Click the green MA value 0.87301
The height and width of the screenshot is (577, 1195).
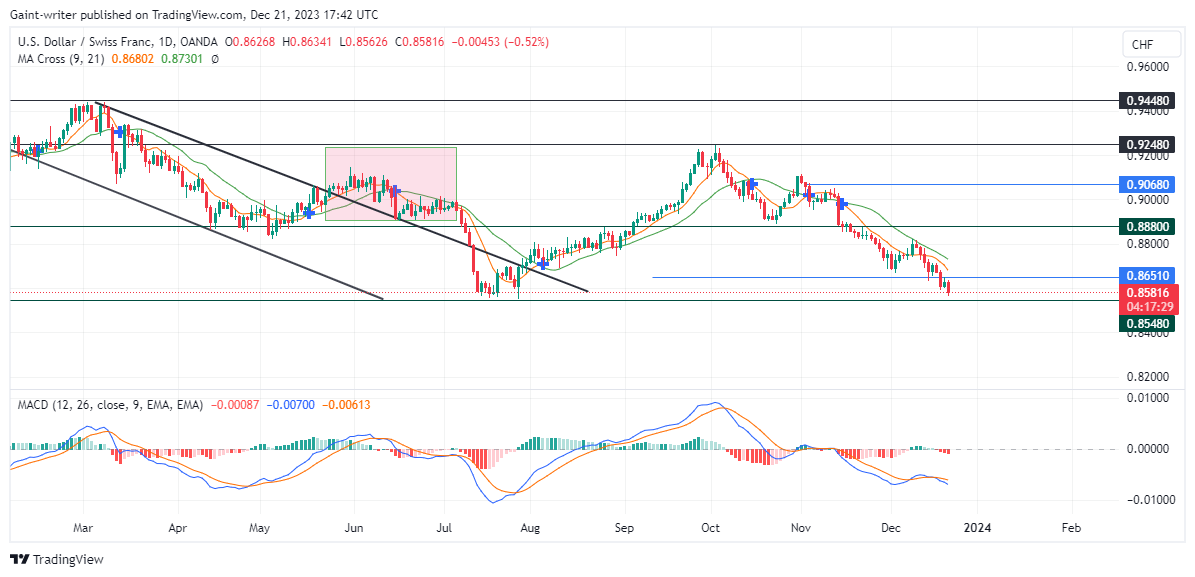(x=181, y=59)
